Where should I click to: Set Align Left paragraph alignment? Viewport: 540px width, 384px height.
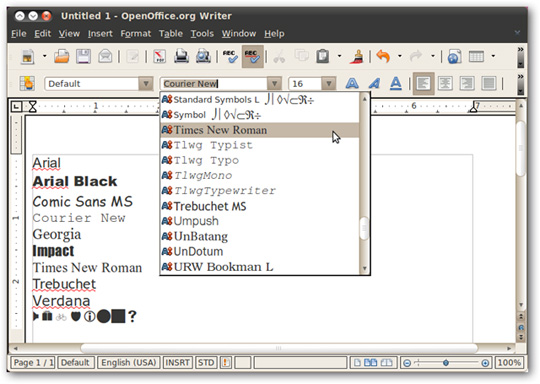[x=423, y=83]
